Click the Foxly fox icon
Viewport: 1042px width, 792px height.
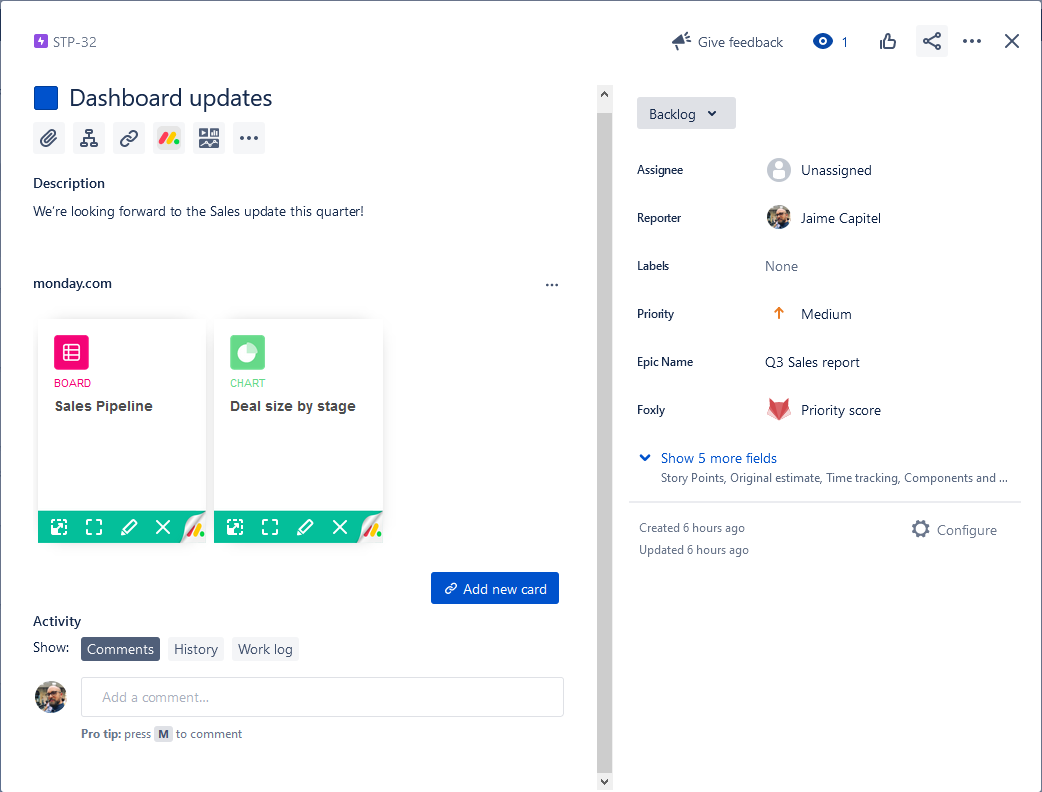[x=779, y=410]
